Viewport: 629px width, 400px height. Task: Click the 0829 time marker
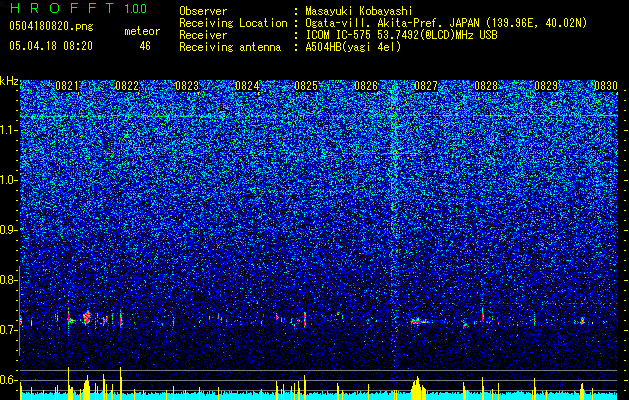tap(546, 86)
